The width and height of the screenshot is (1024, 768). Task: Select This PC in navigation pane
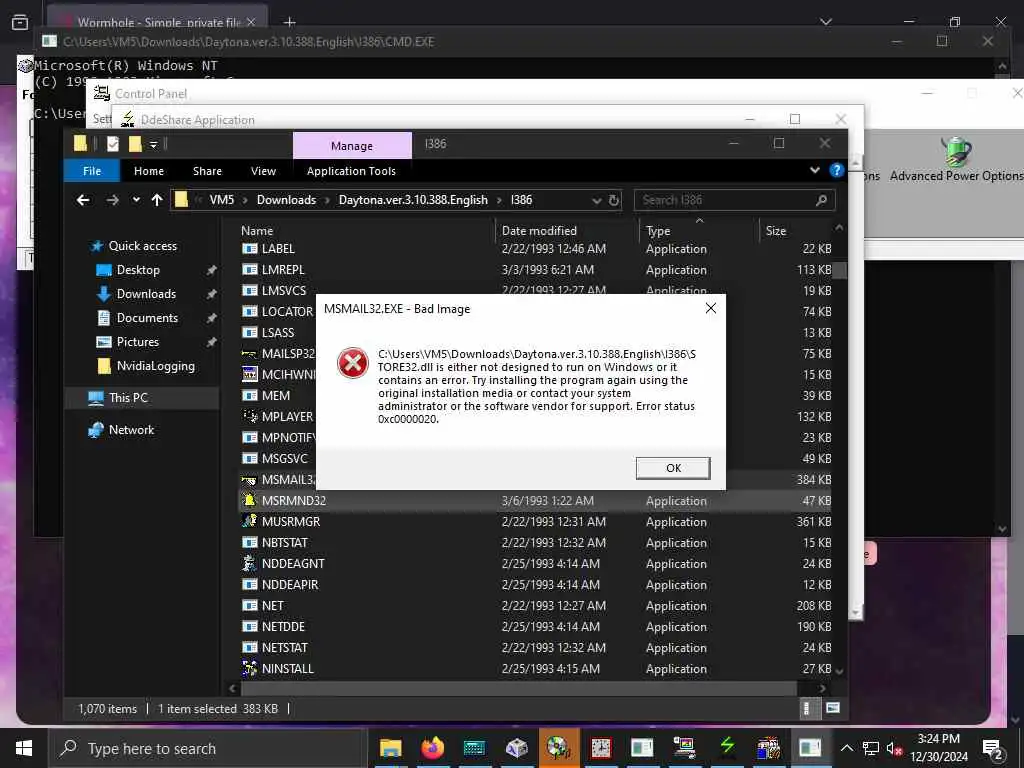pos(128,397)
